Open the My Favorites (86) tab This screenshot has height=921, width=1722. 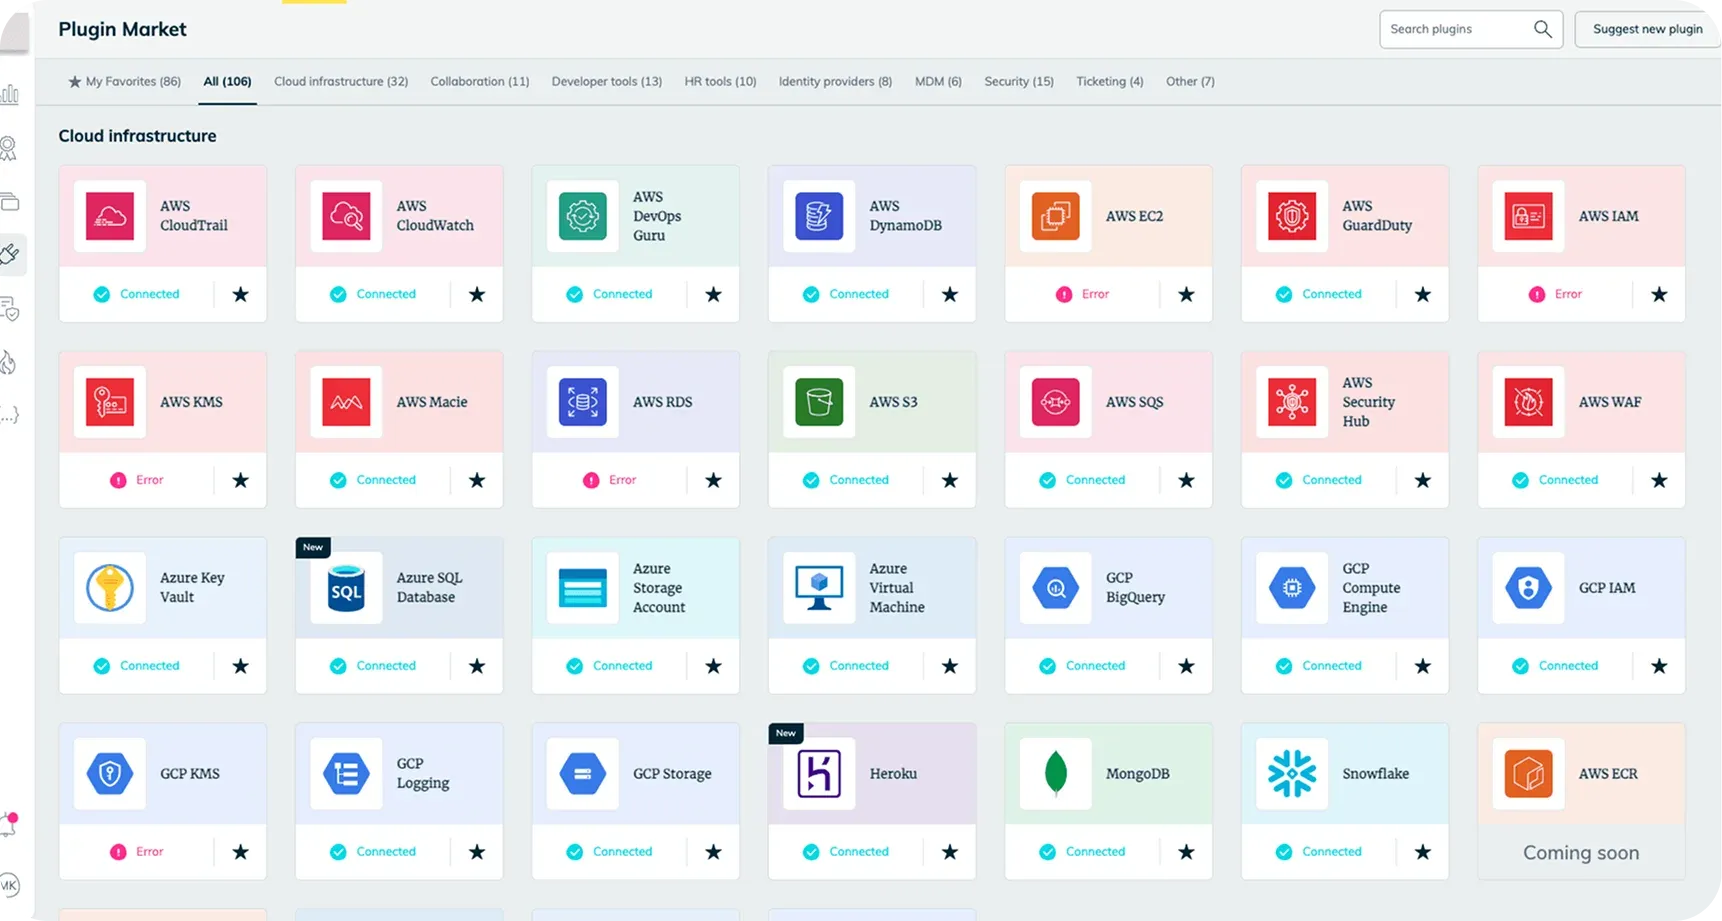124,82
